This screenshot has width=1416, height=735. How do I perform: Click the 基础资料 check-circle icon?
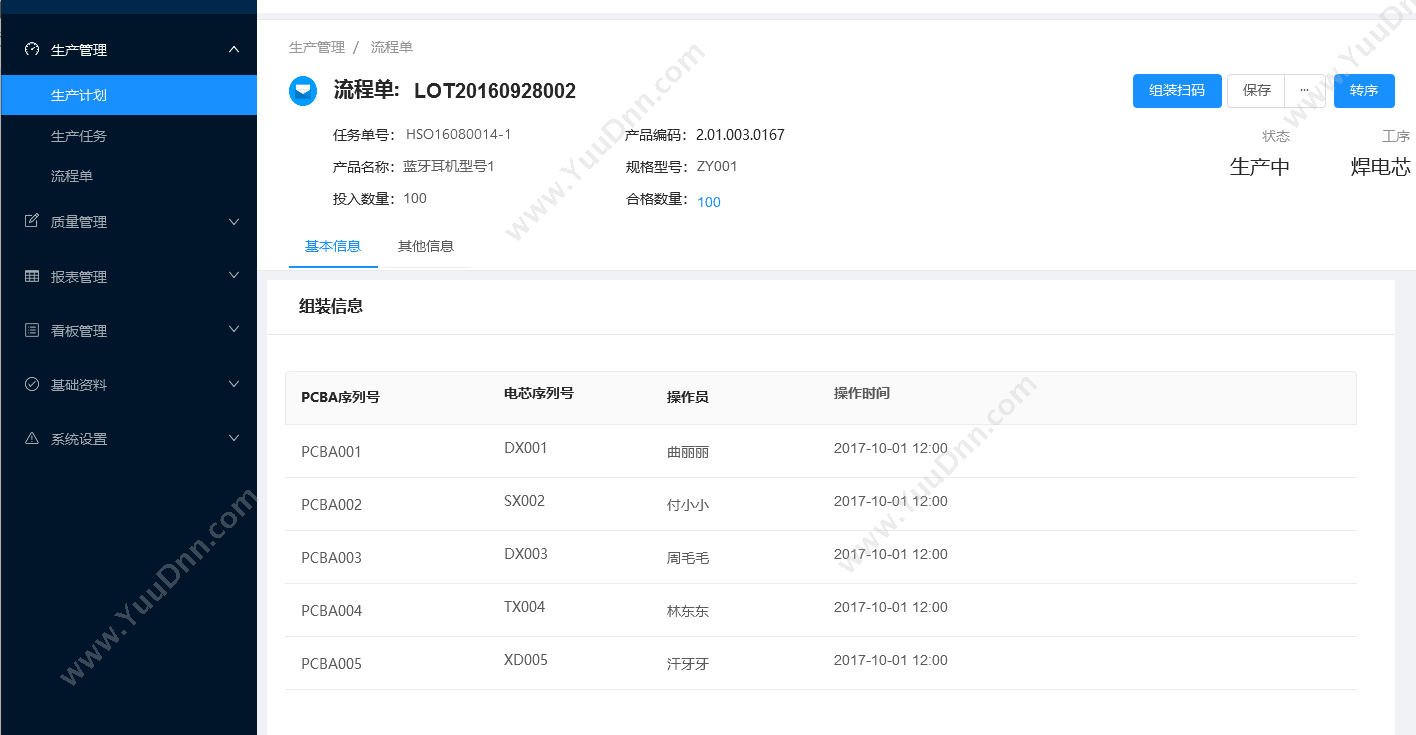(32, 384)
